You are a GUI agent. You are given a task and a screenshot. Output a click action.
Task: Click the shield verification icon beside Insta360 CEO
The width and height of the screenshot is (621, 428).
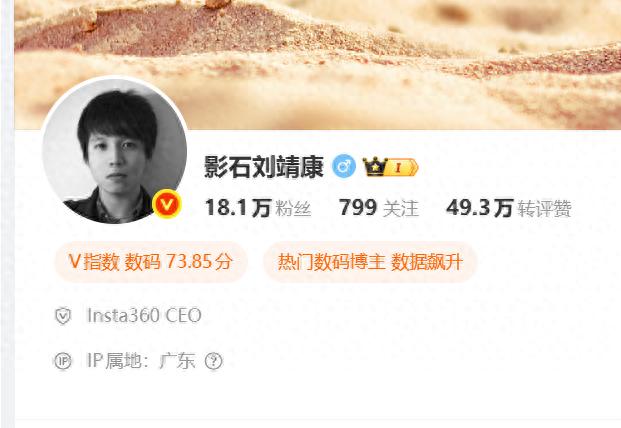coord(63,316)
